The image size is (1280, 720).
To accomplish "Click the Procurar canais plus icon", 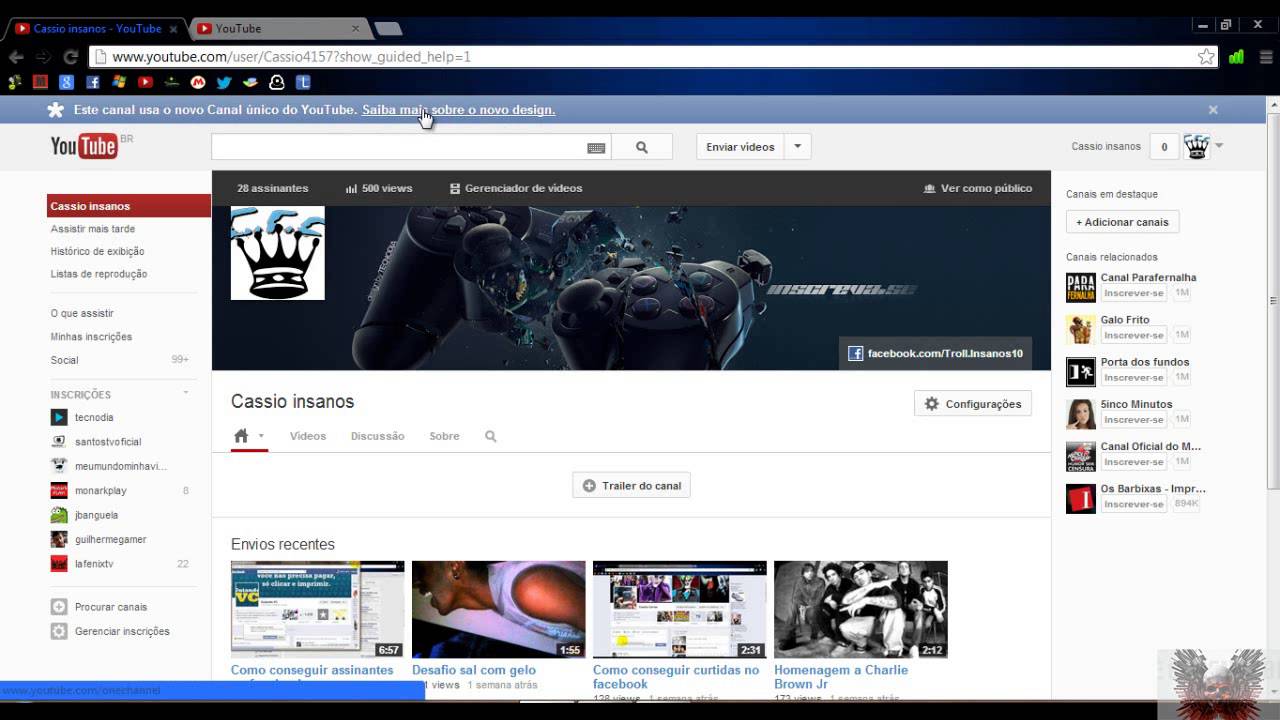I will click(x=59, y=607).
